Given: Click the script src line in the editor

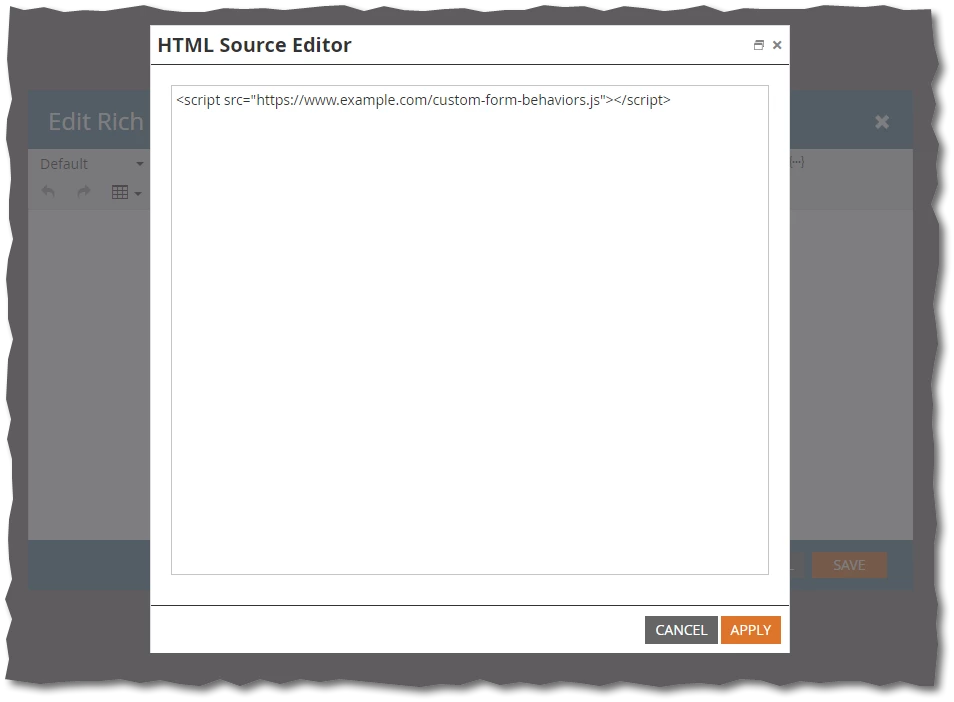Looking at the screenshot, I should tap(423, 100).
